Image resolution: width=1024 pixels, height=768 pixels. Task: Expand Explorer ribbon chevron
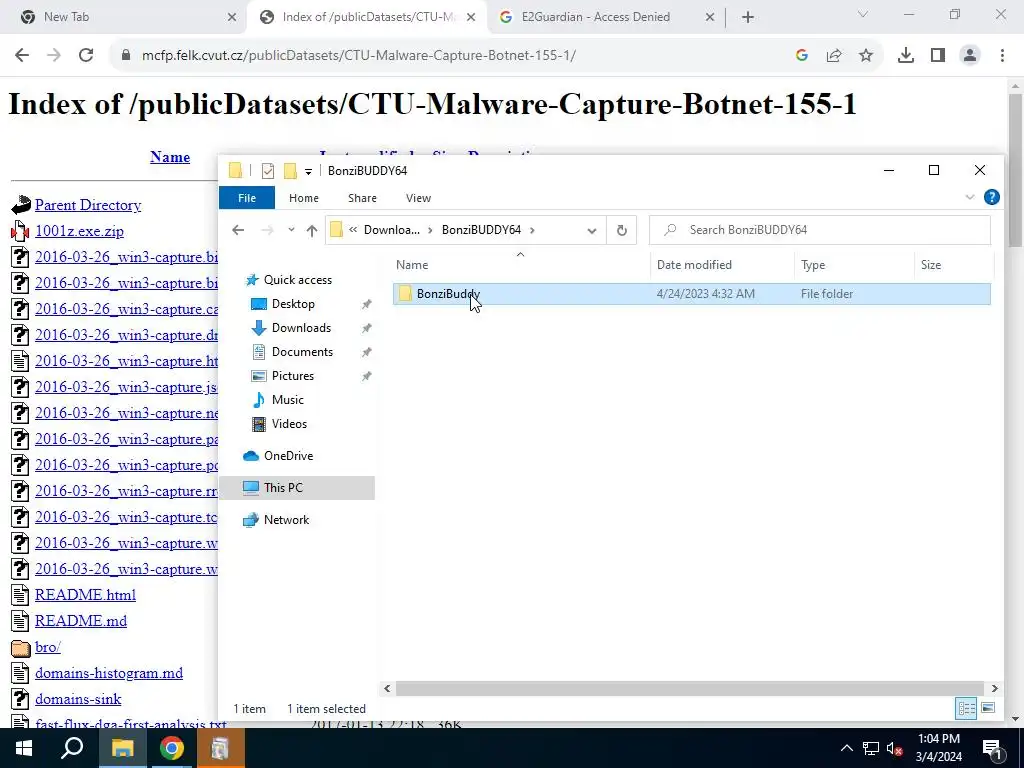pyautogui.click(x=970, y=197)
